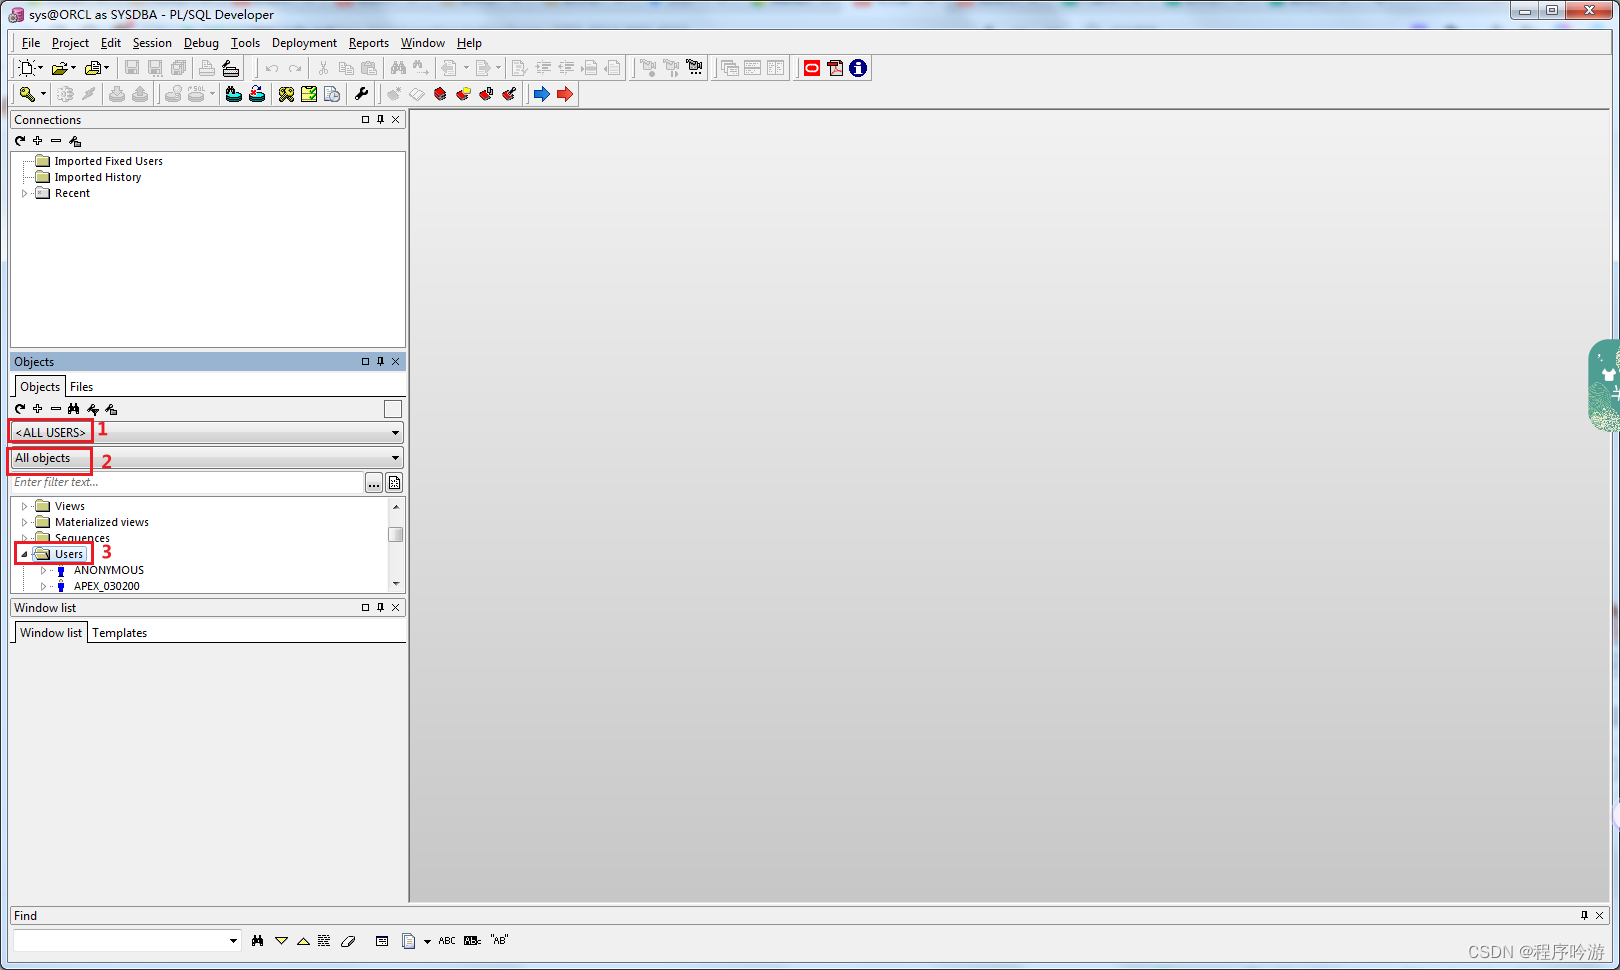Switch to the Templates tab
Image resolution: width=1620 pixels, height=970 pixels.
pyautogui.click(x=120, y=633)
